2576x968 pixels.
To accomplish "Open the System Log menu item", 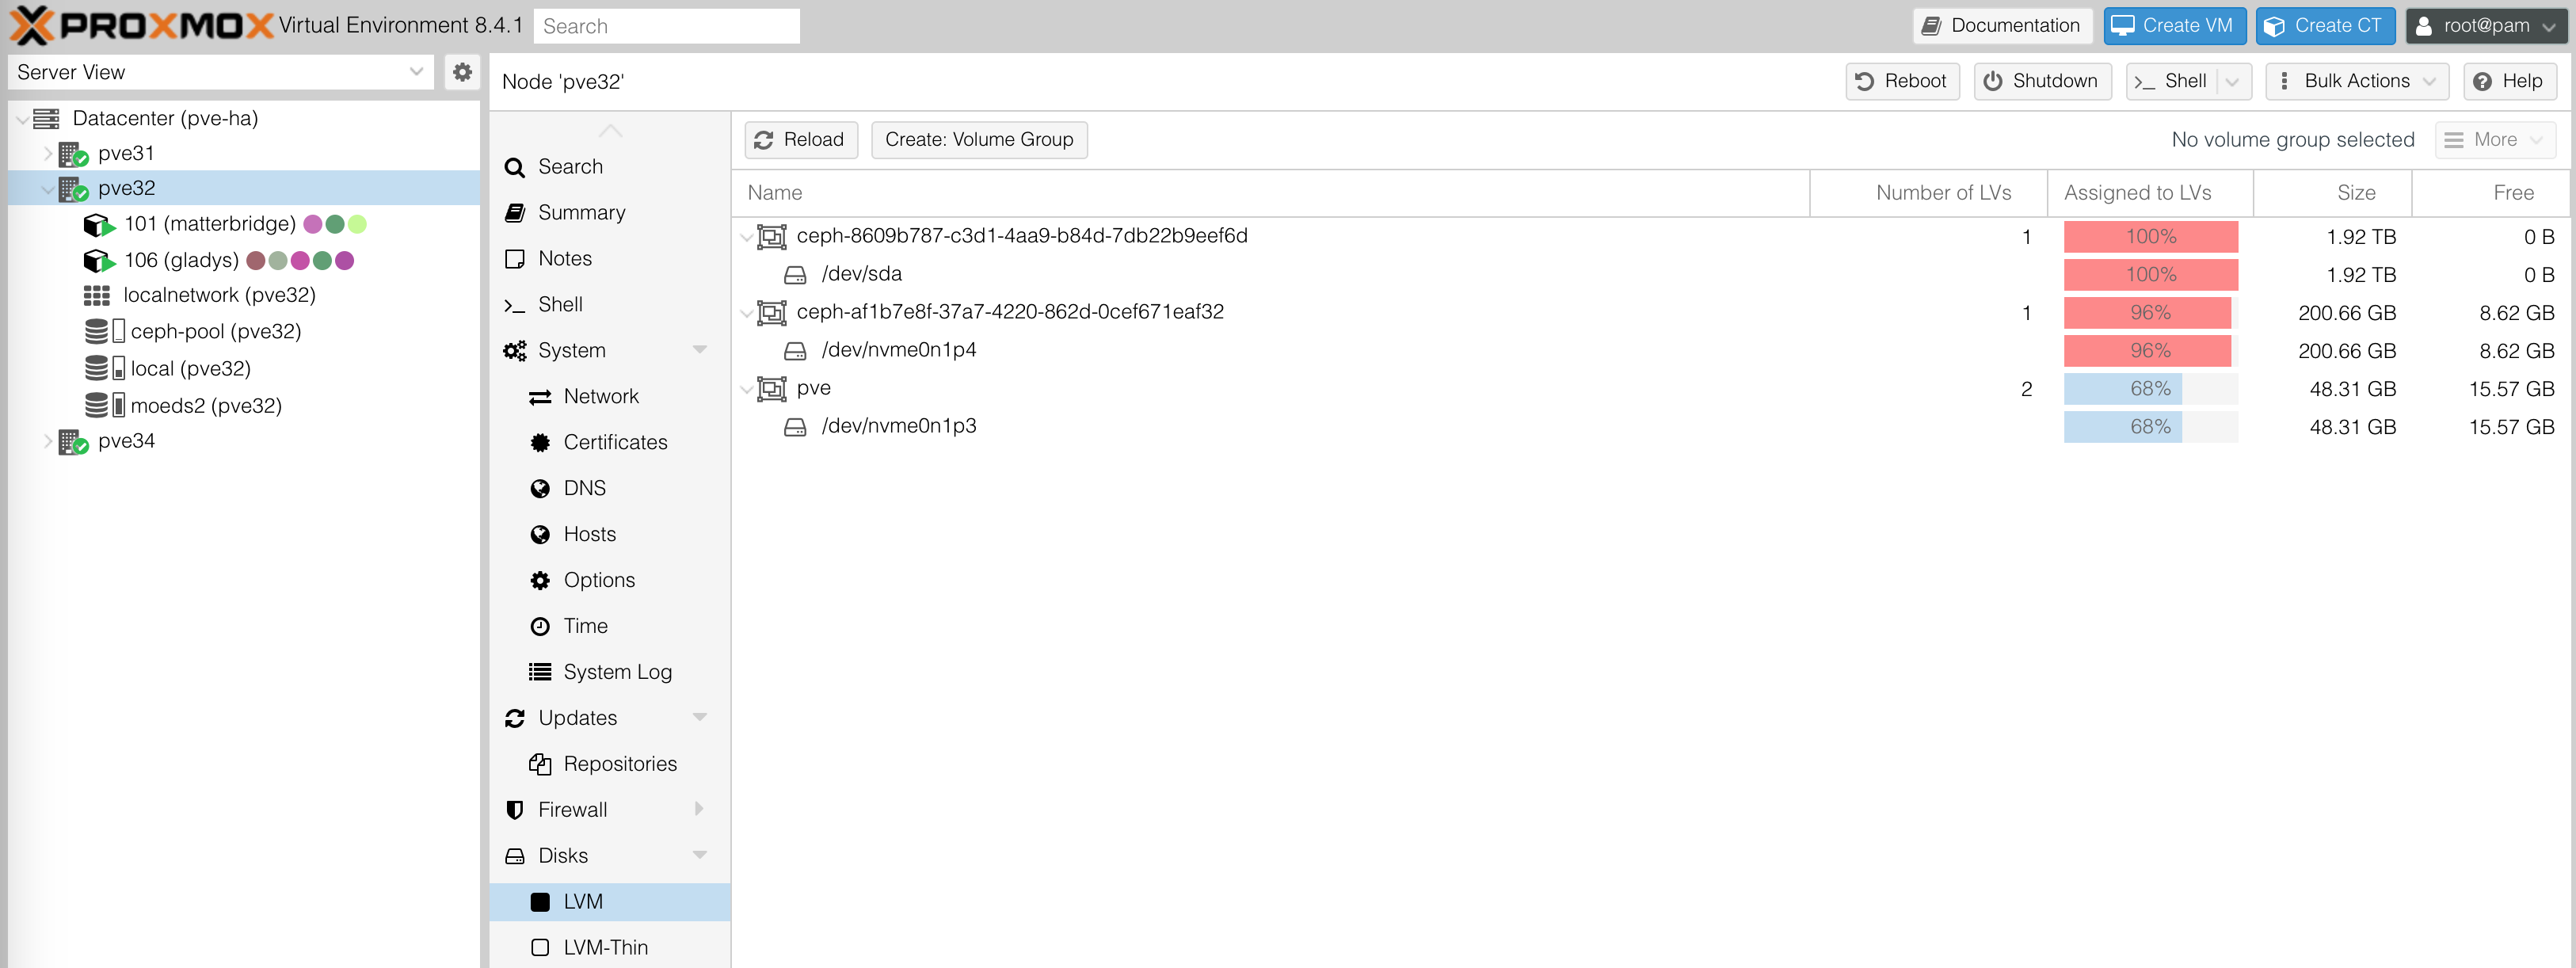I will pos(610,672).
